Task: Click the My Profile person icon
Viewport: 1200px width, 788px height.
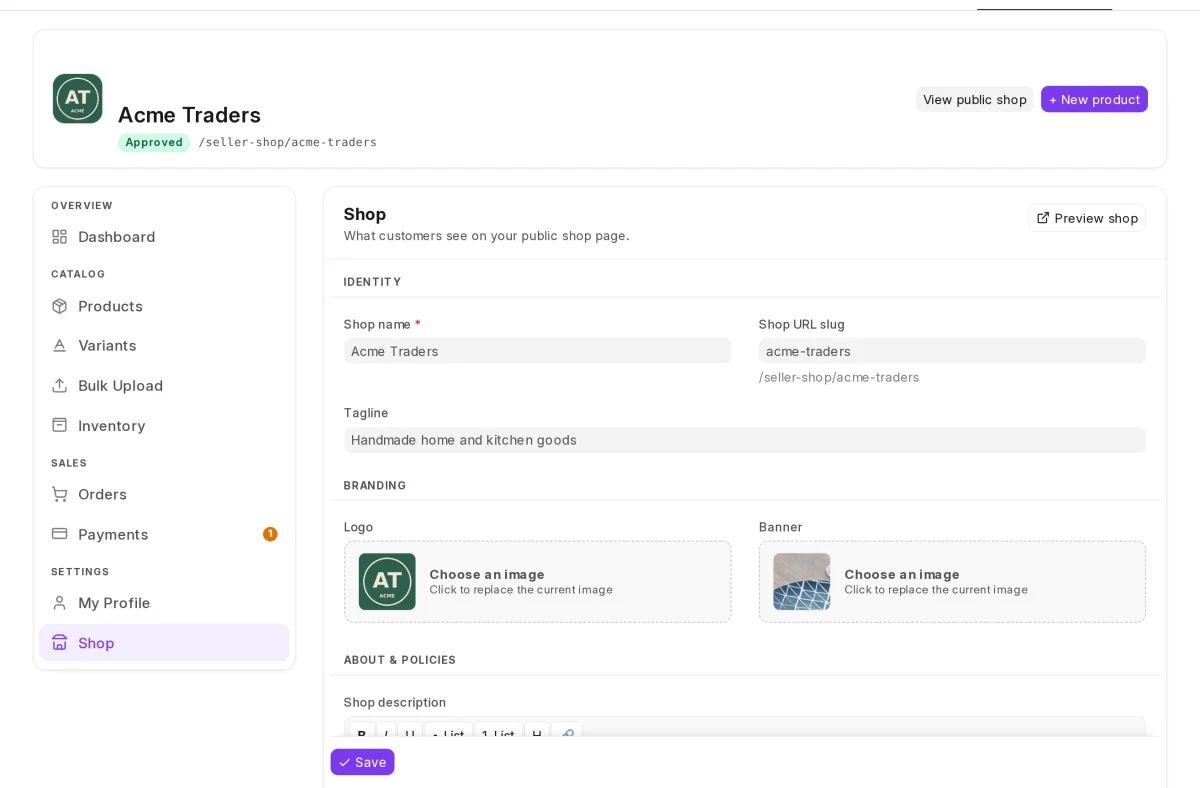Action: pyautogui.click(x=60, y=603)
